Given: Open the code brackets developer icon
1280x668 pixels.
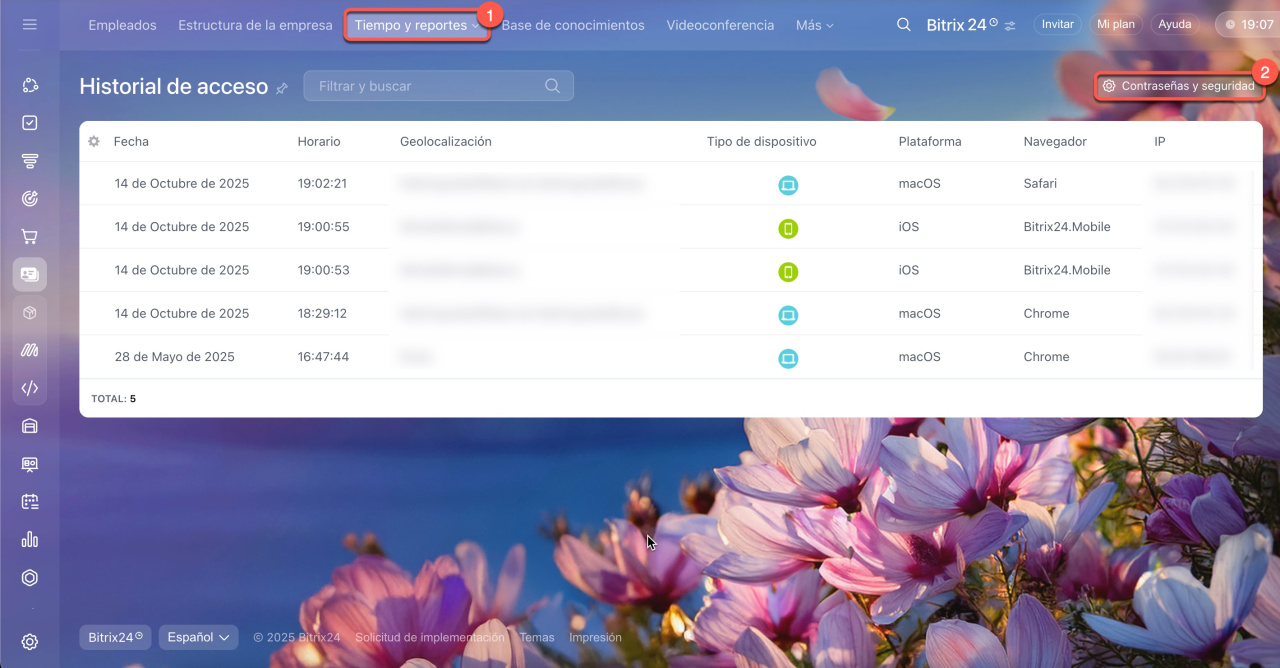Looking at the screenshot, I should pyautogui.click(x=30, y=388).
